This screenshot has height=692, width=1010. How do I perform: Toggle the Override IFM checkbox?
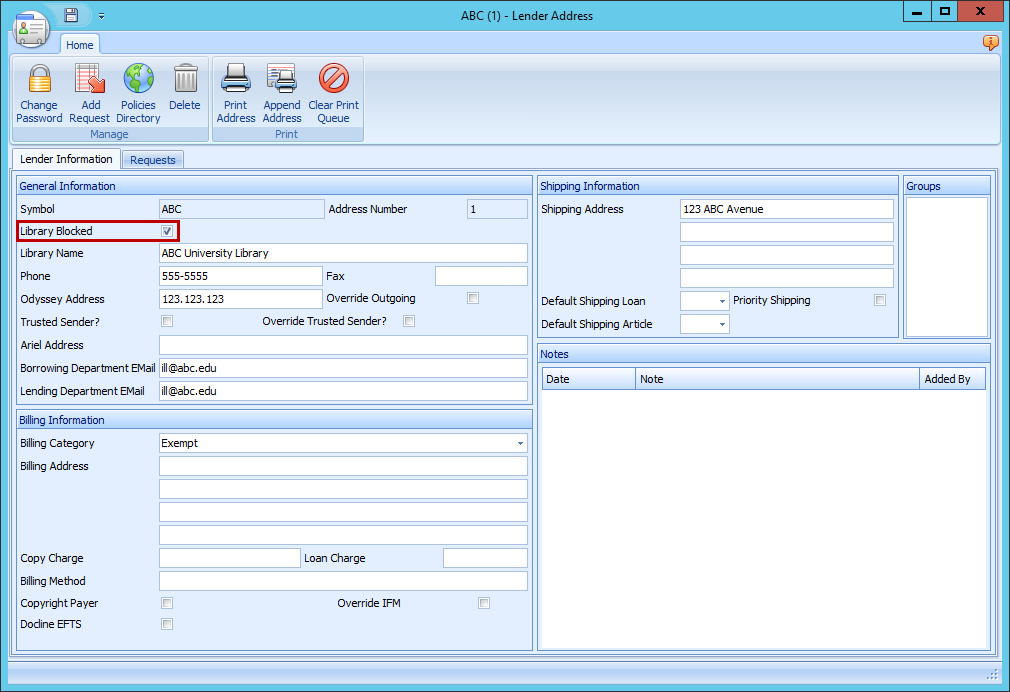(484, 603)
